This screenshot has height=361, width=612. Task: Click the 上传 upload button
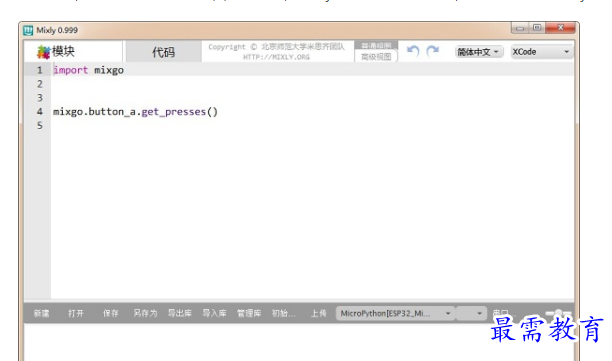pos(318,313)
